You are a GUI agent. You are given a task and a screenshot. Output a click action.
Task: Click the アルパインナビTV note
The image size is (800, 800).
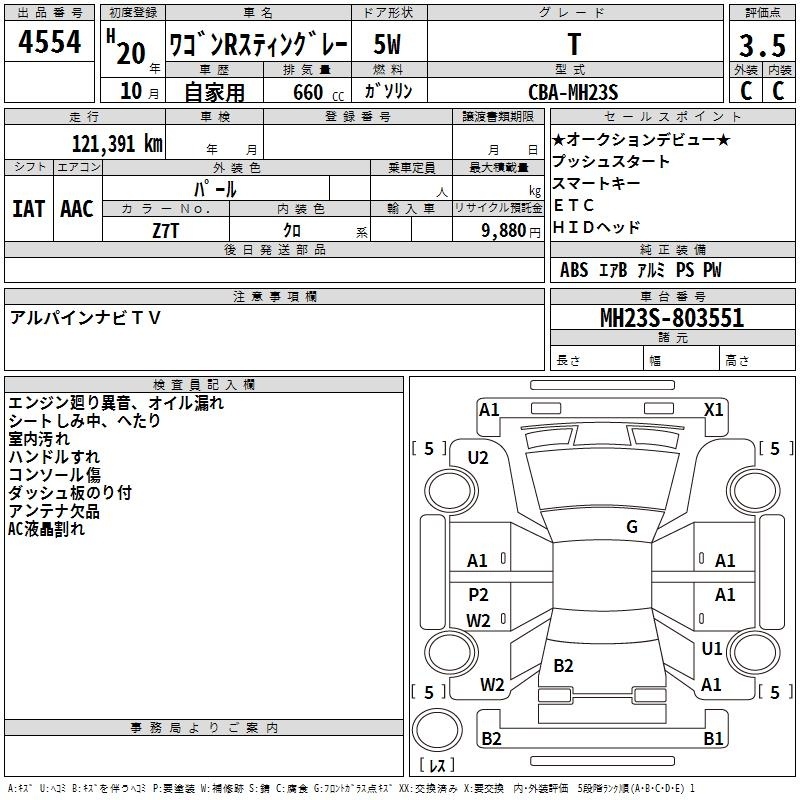click(x=84, y=317)
